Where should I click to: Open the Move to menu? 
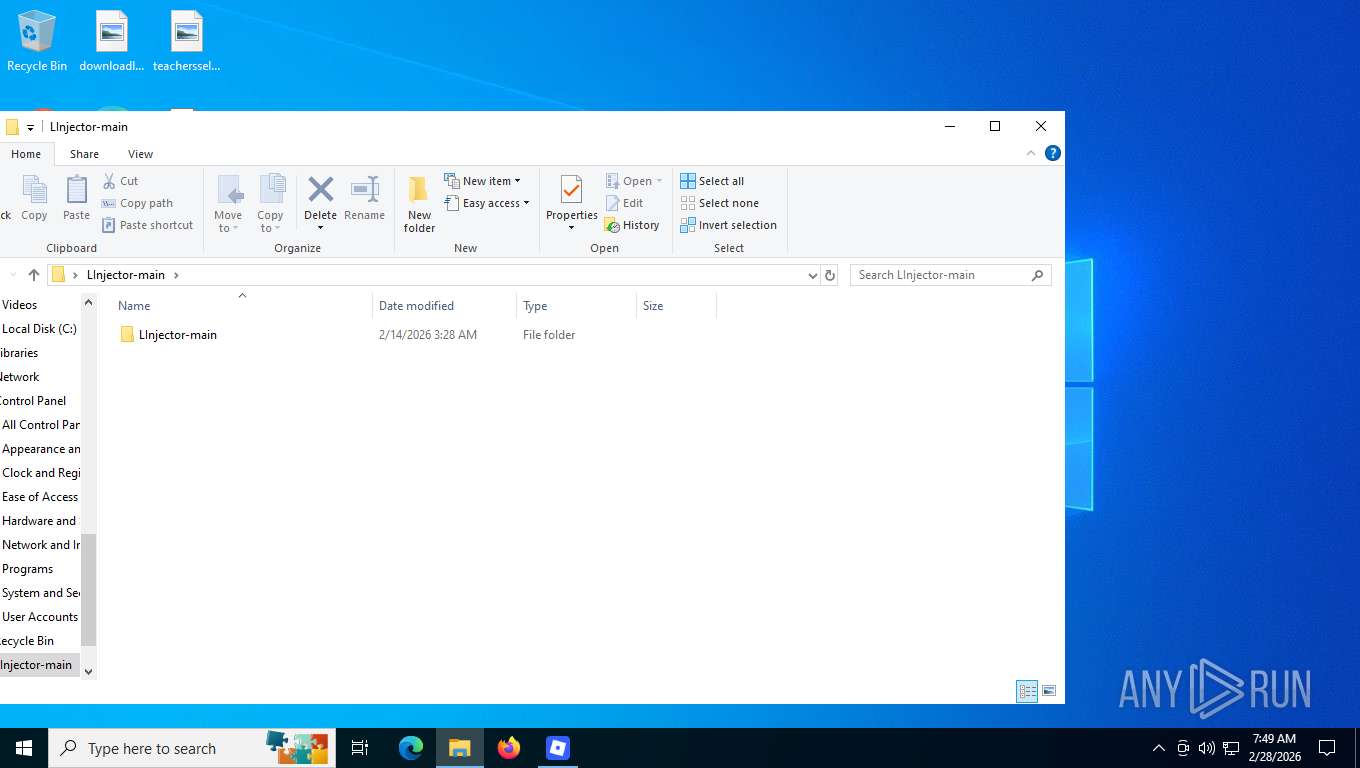228,204
